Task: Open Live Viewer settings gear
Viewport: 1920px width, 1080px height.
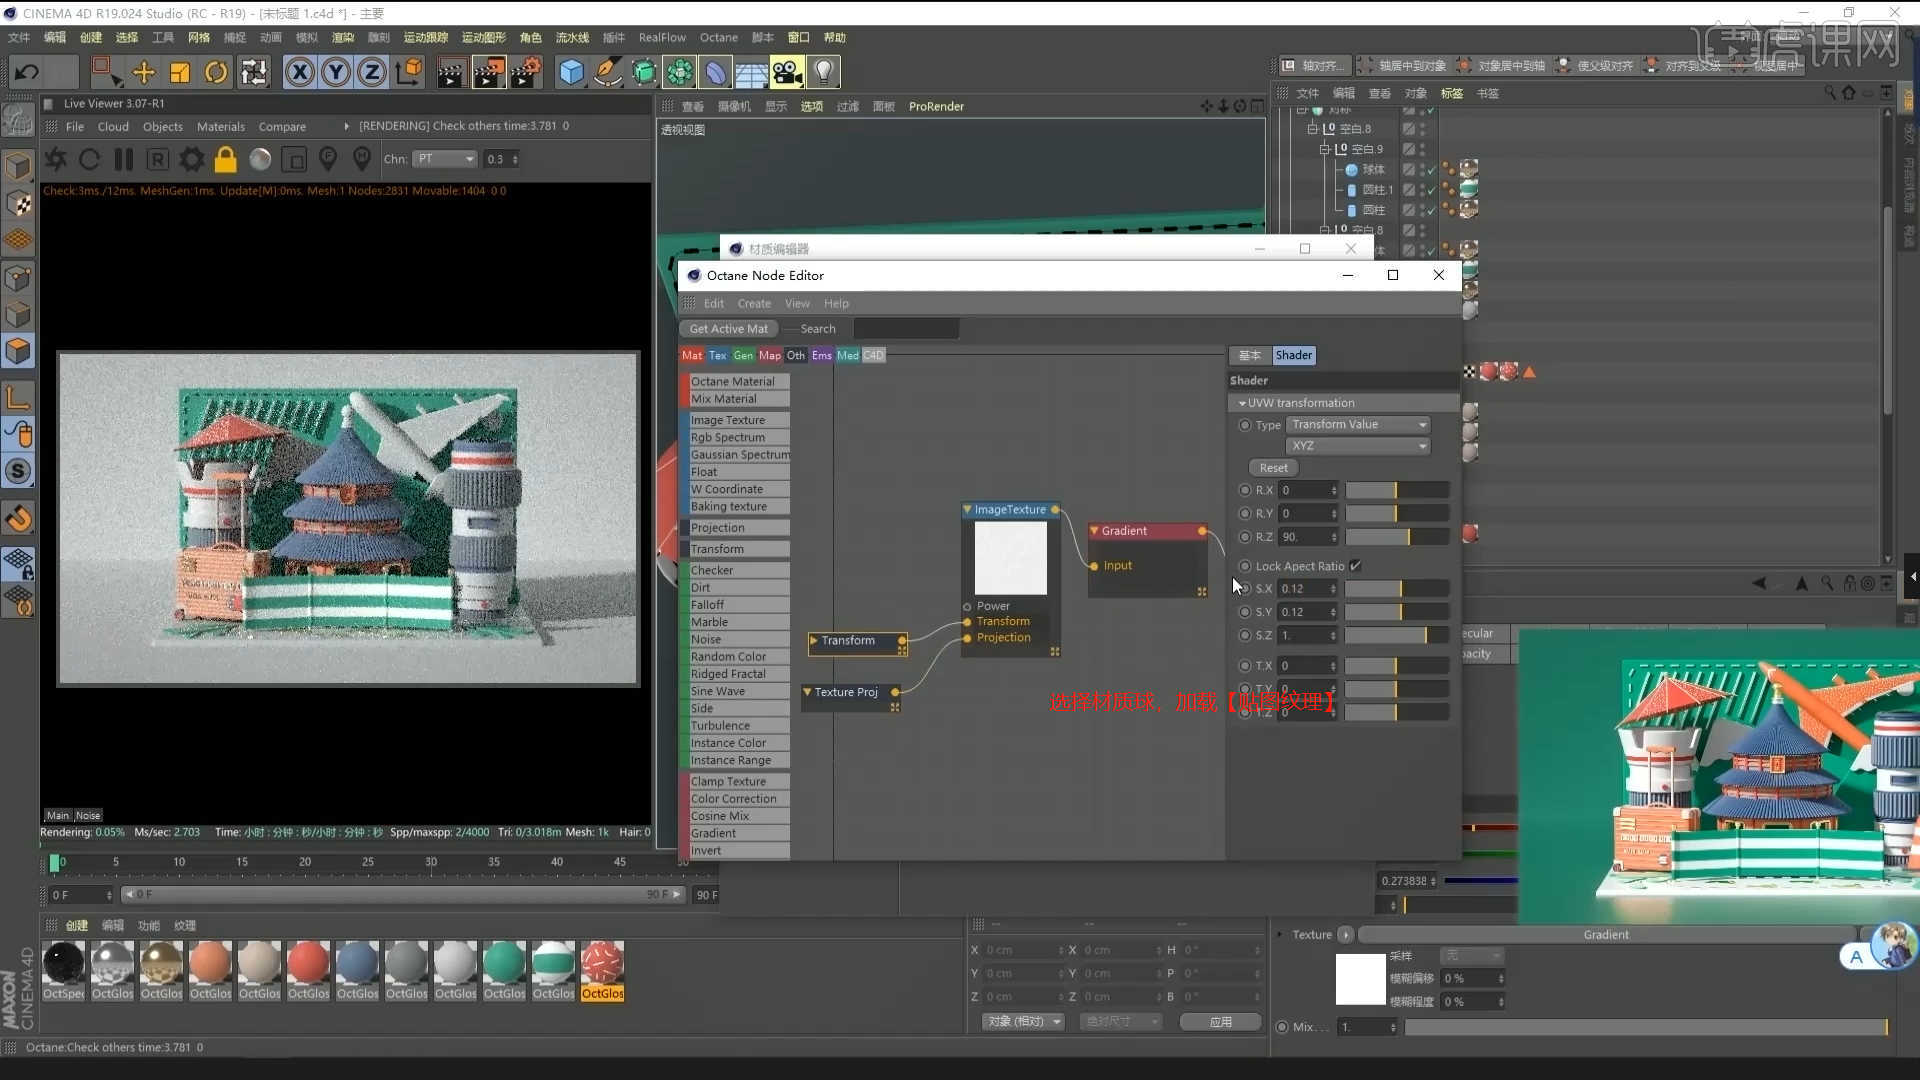Action: [191, 159]
